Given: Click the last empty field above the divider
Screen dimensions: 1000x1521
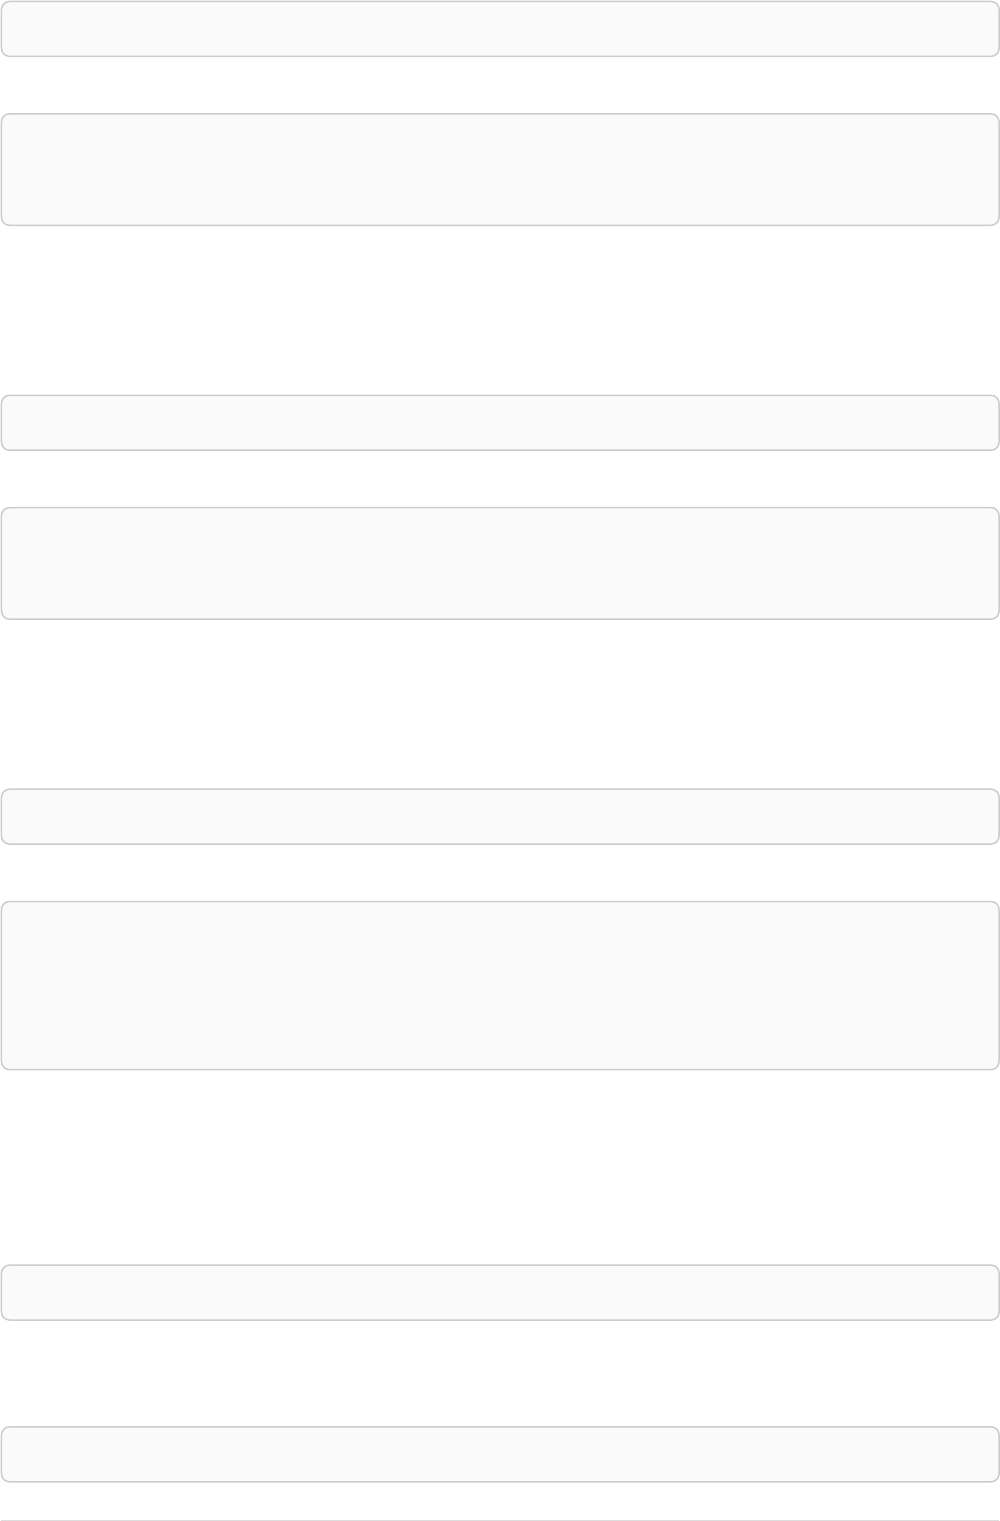Looking at the screenshot, I should (500, 1454).
